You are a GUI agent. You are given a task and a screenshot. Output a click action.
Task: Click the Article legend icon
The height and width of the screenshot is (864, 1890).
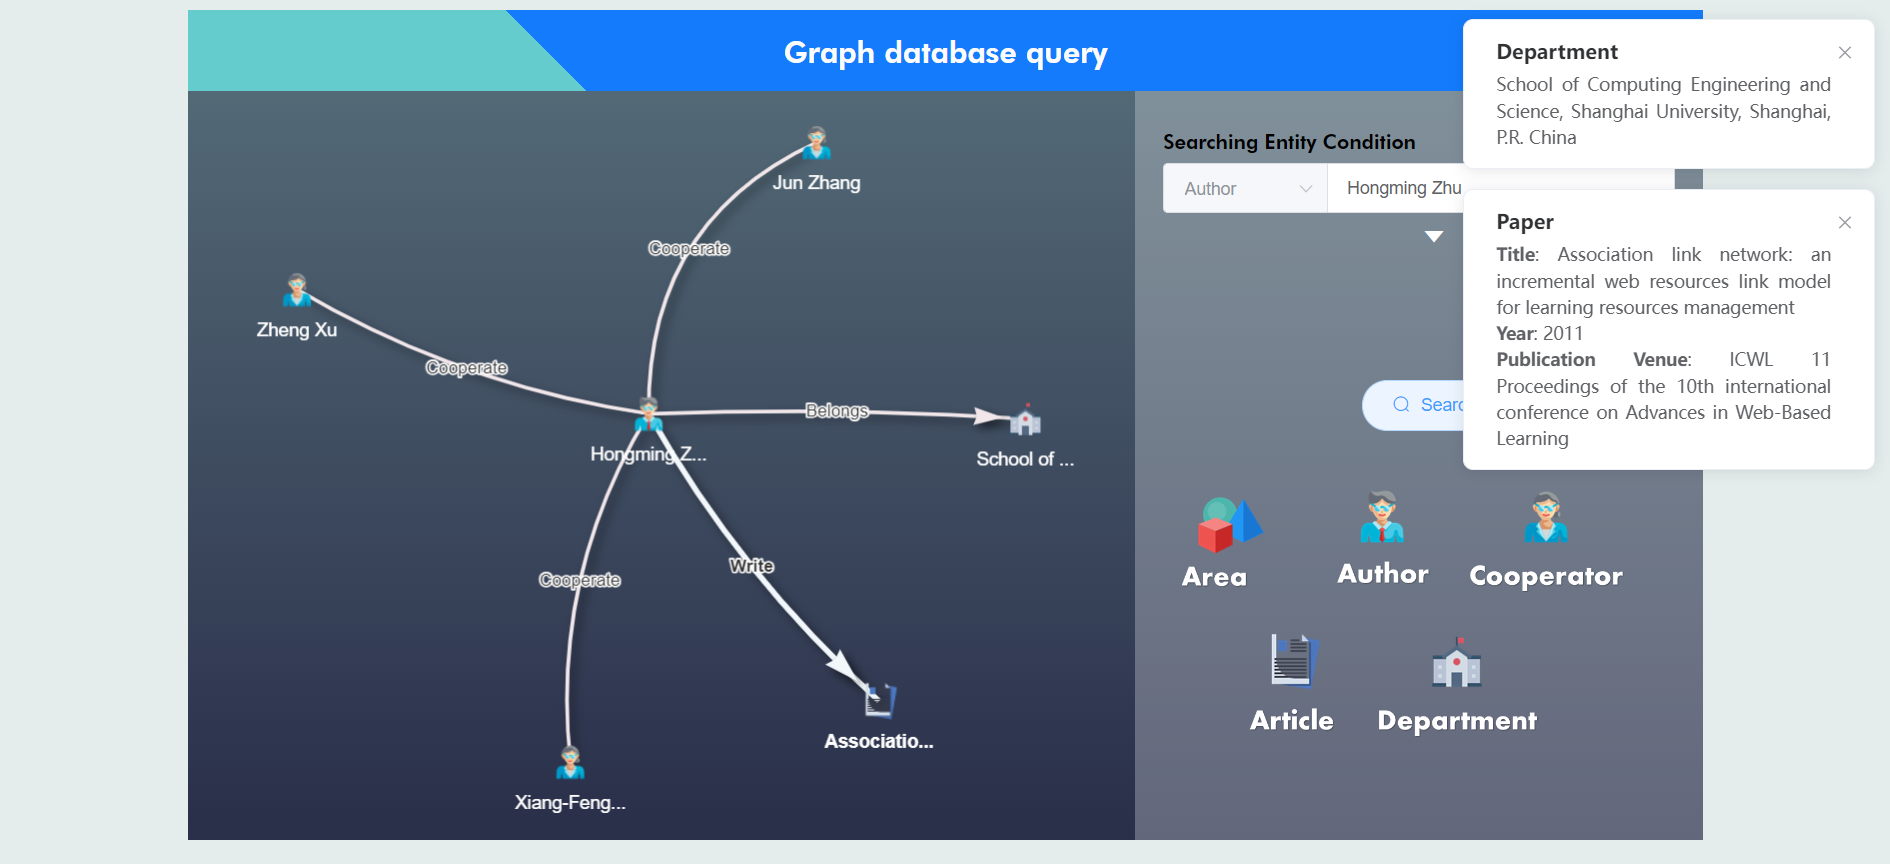[x=1293, y=661]
